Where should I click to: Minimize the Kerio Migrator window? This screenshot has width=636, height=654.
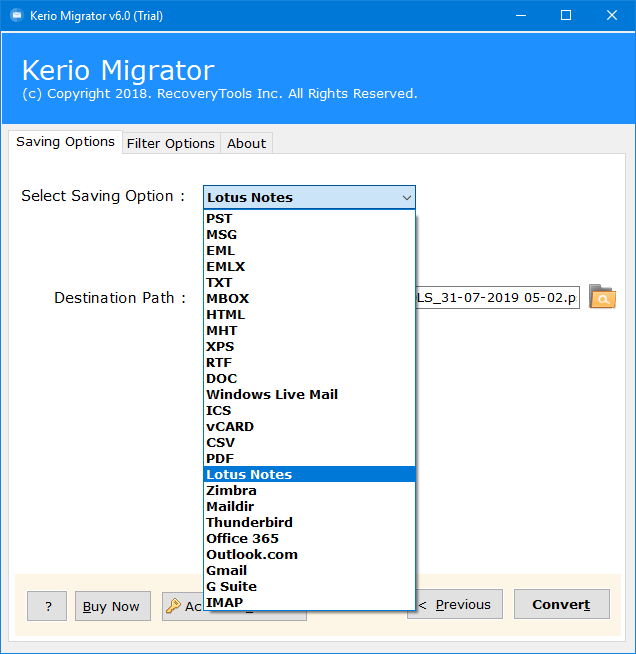click(x=520, y=15)
